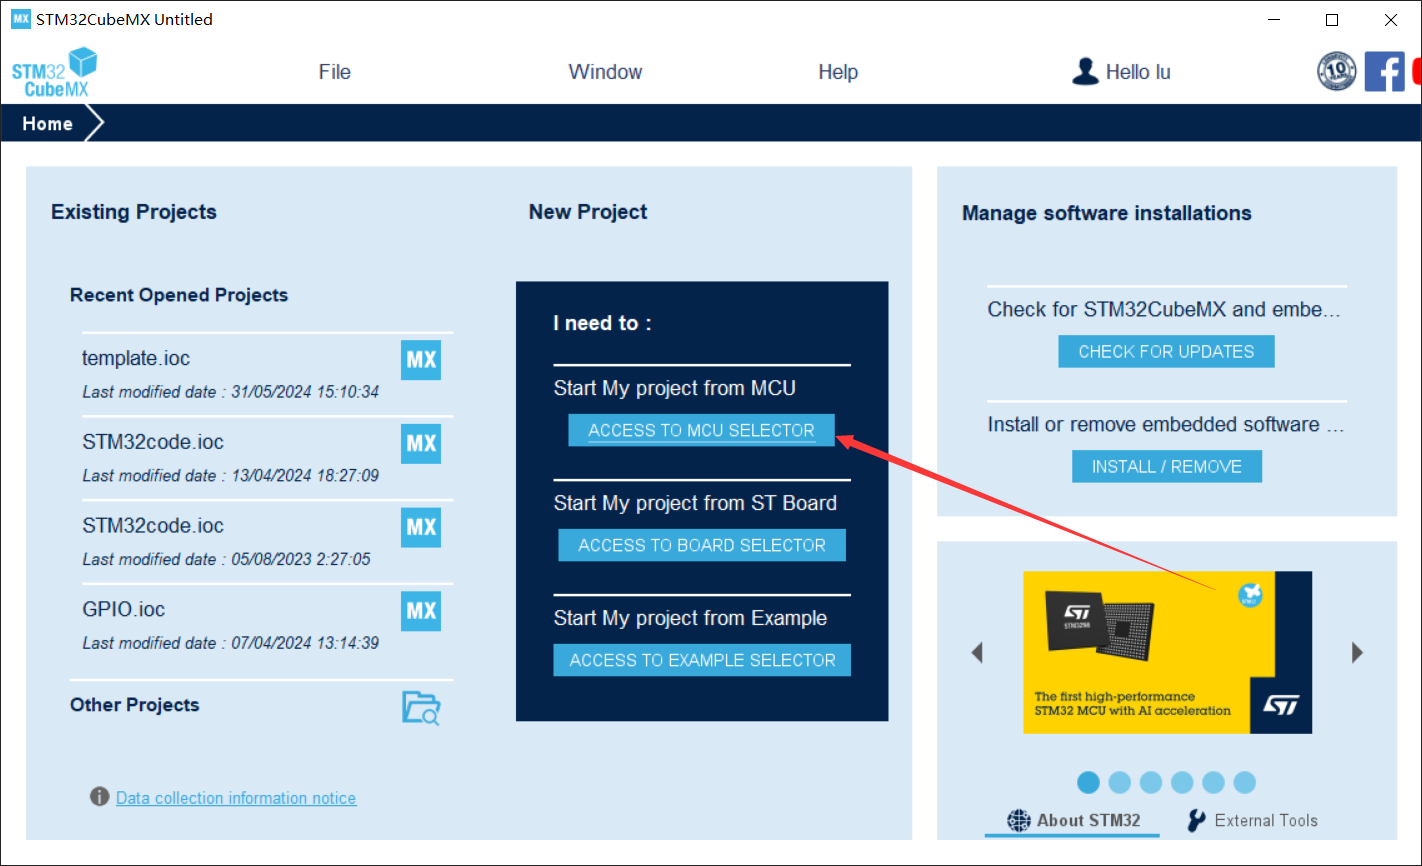Open the File menu

(x=334, y=72)
